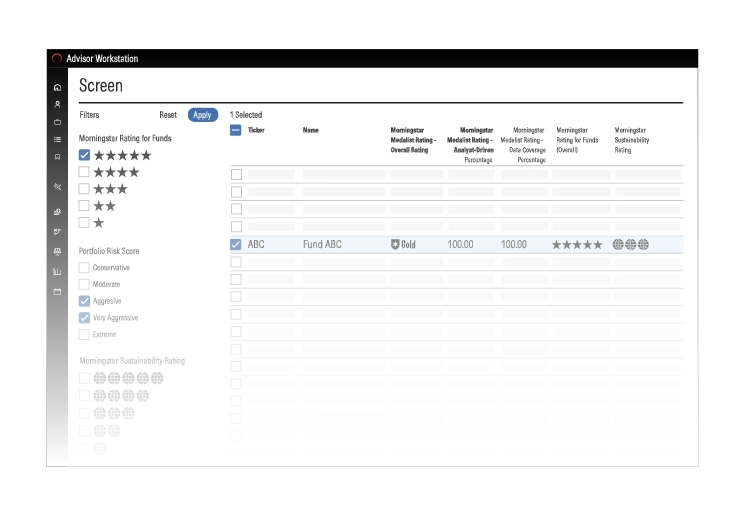Open the research search icon in sidebar
This screenshot has width=745, height=516.
(57, 212)
